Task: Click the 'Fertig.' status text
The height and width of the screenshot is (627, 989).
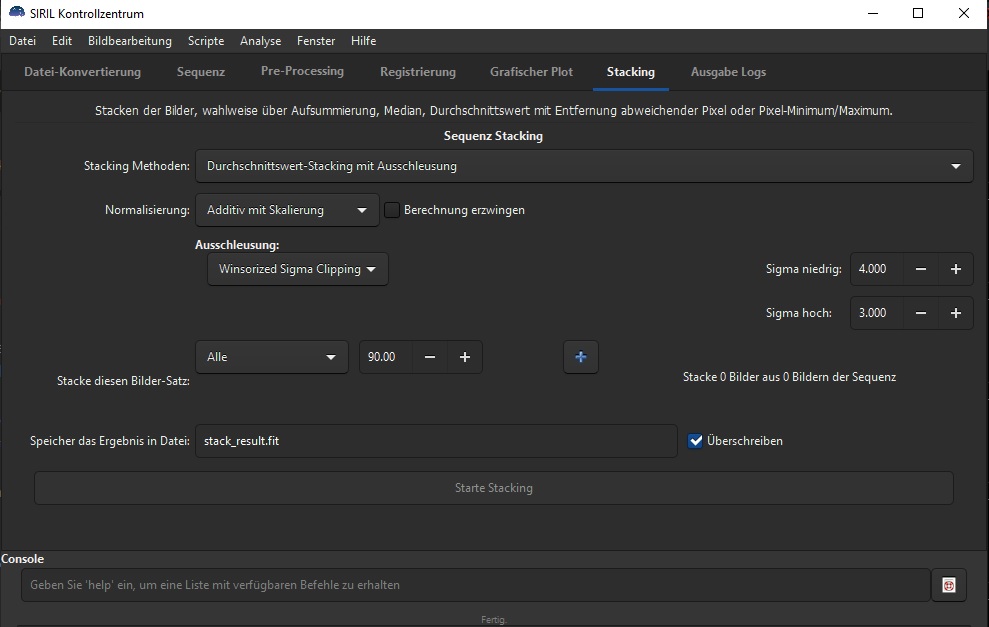Action: pyautogui.click(x=494, y=620)
